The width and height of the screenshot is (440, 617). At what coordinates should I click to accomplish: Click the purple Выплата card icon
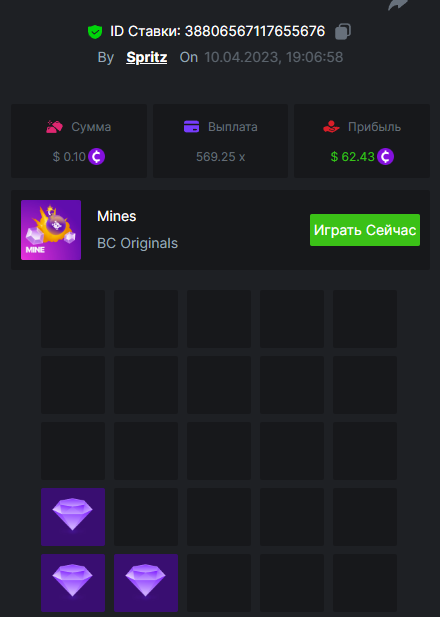coord(192,127)
